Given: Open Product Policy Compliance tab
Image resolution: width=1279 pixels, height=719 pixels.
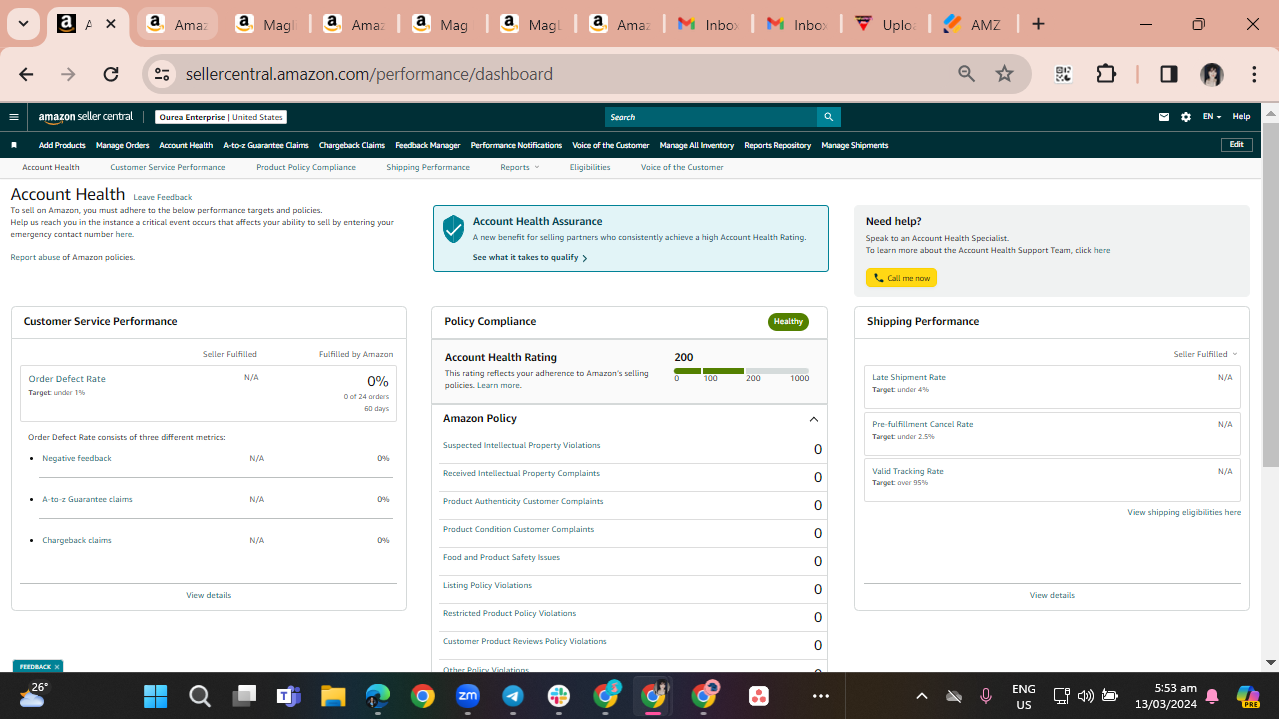Looking at the screenshot, I should coord(306,167).
